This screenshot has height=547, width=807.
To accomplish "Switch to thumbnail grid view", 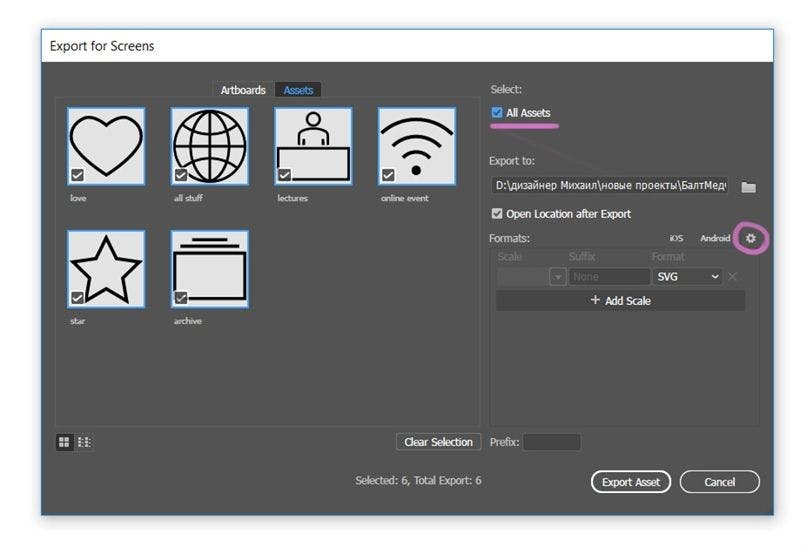I will [65, 442].
